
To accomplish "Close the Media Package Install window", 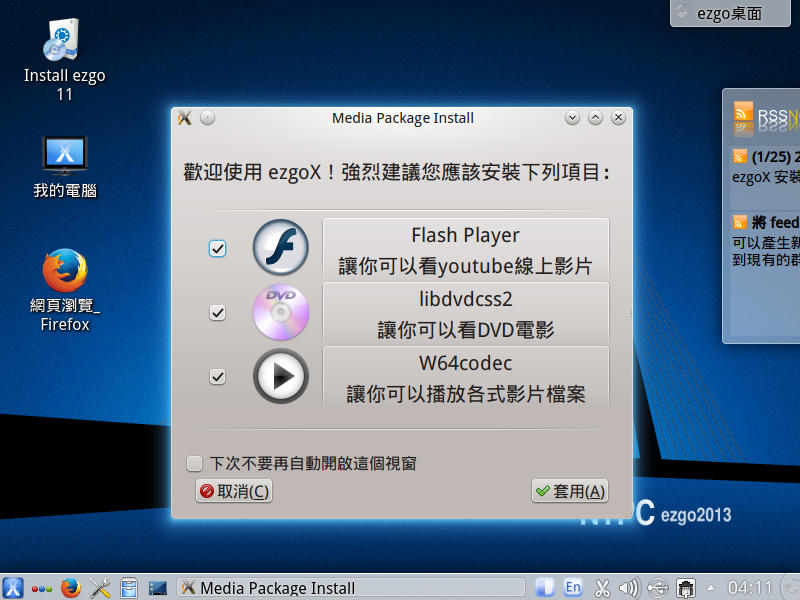I will (618, 118).
